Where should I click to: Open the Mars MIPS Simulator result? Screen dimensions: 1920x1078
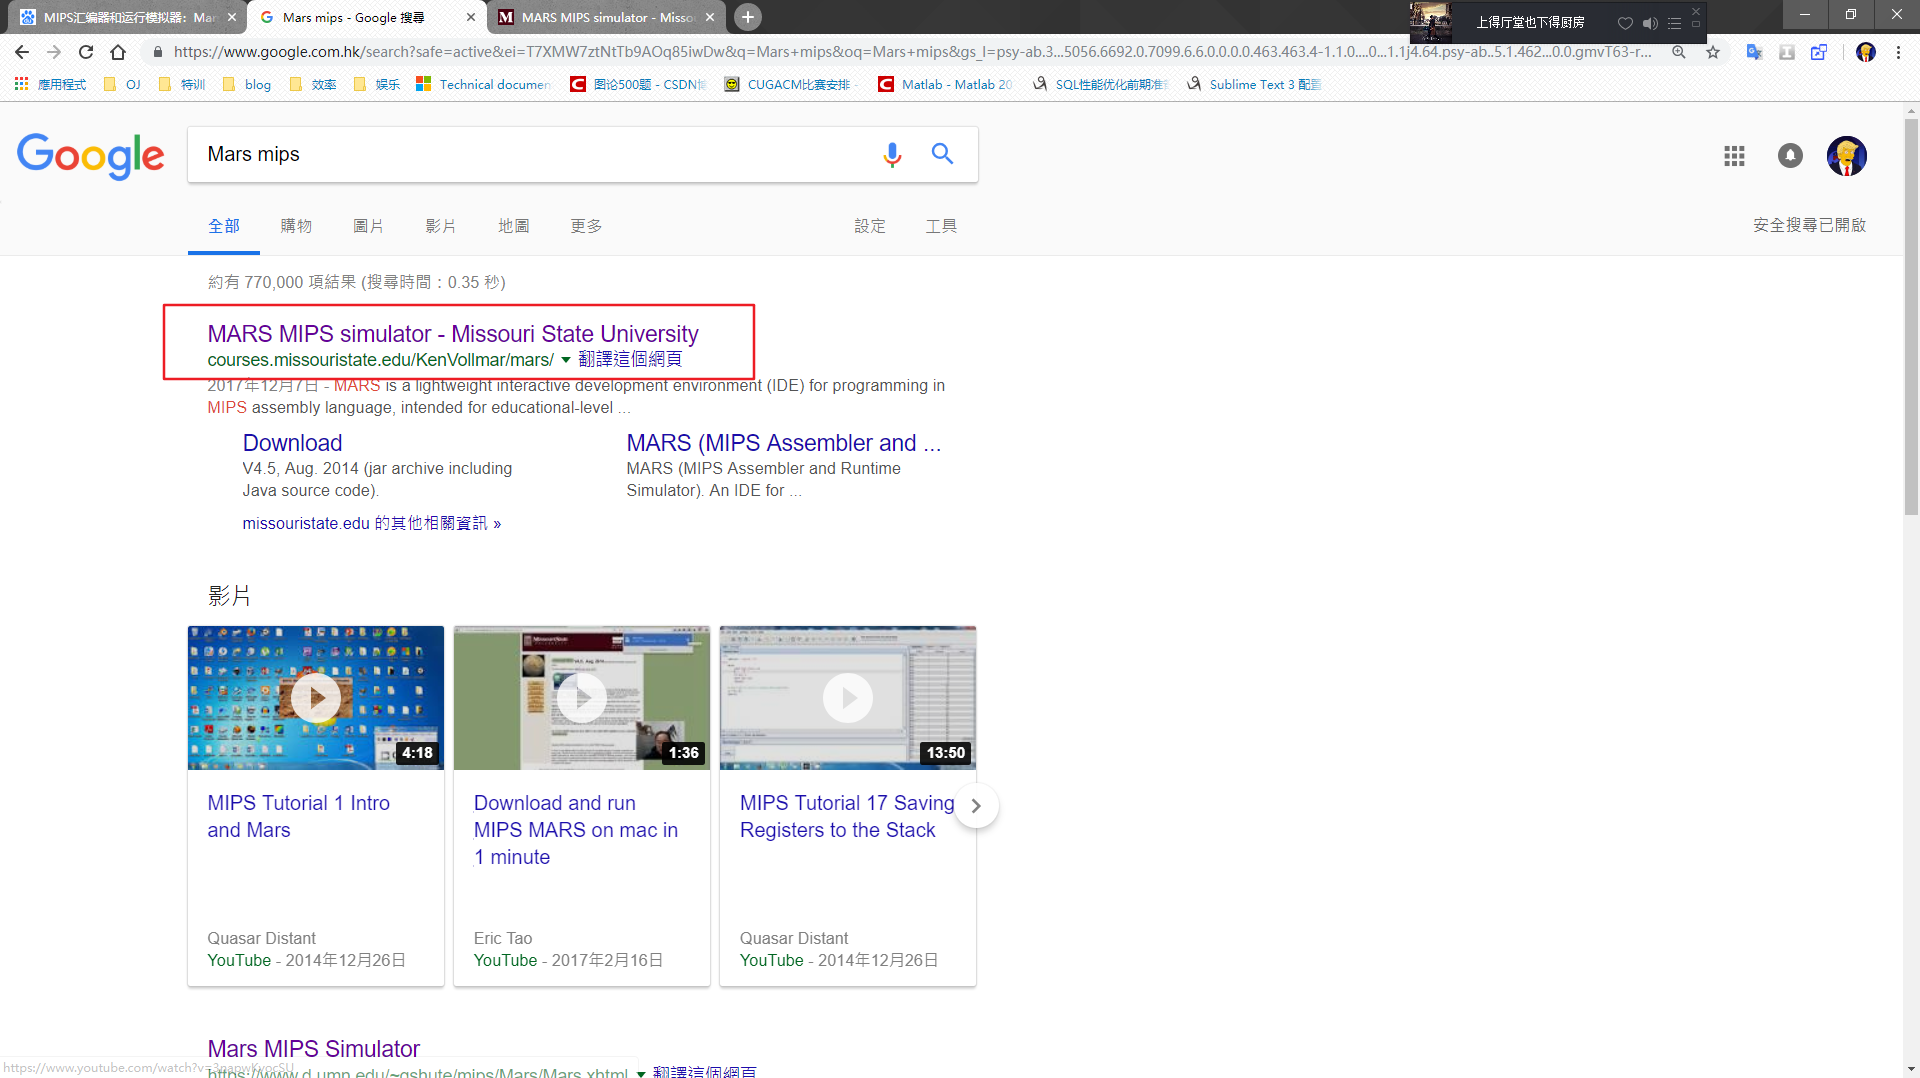(313, 1049)
